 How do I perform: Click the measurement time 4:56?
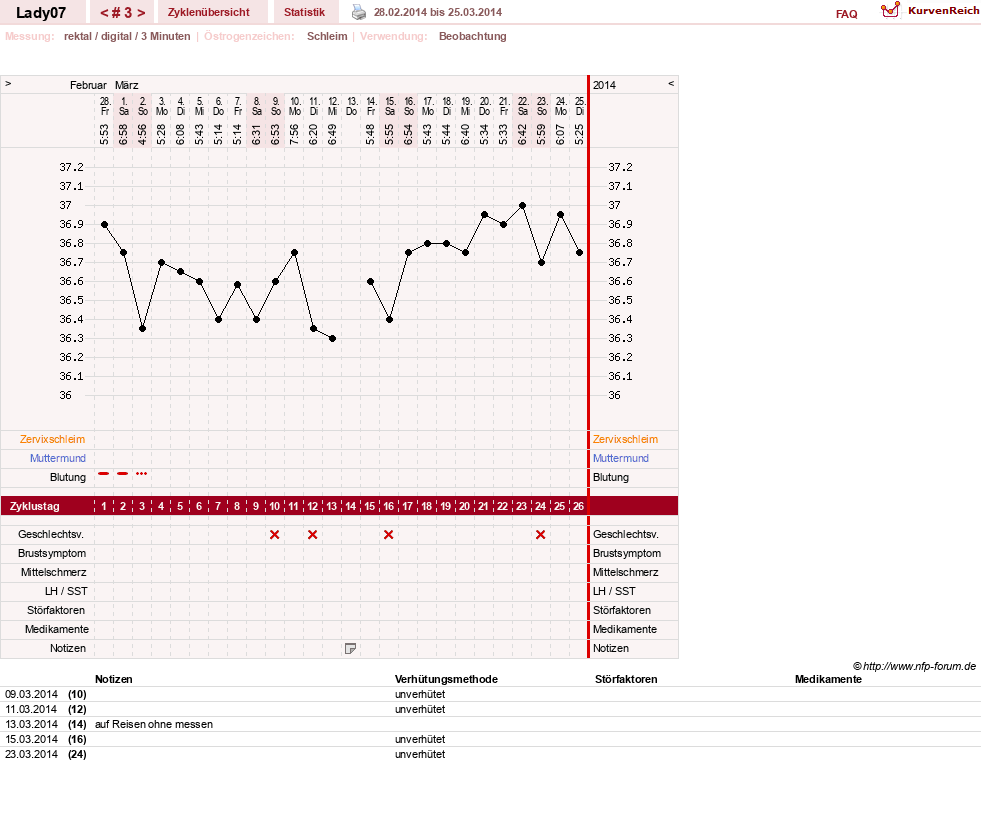[x=142, y=134]
